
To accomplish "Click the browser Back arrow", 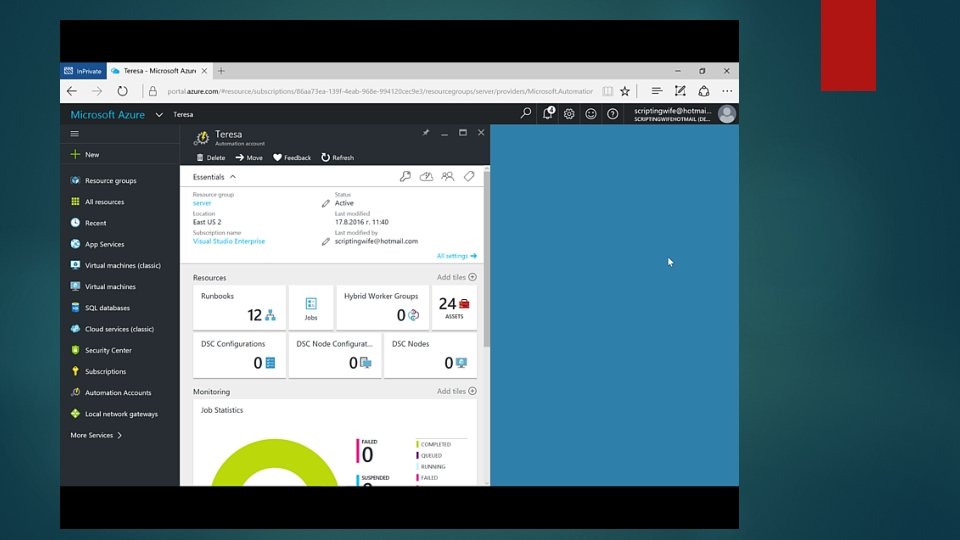I will tap(72, 91).
